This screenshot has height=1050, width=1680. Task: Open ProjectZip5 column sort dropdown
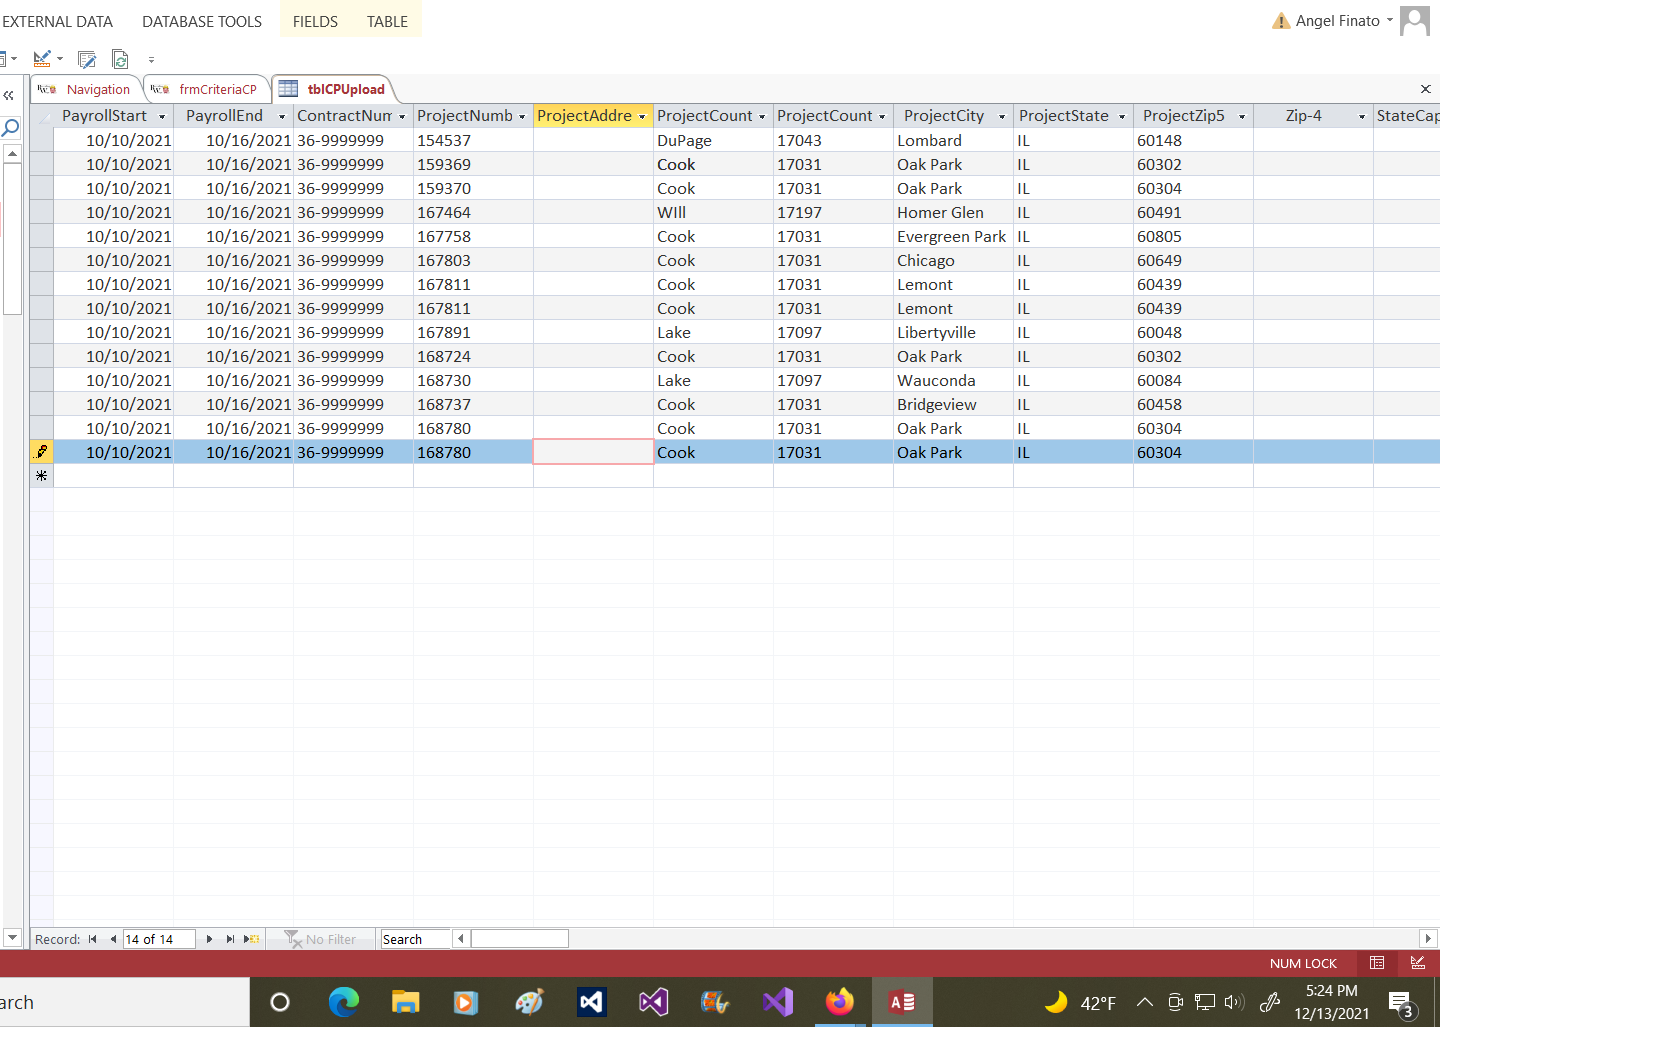coord(1242,117)
